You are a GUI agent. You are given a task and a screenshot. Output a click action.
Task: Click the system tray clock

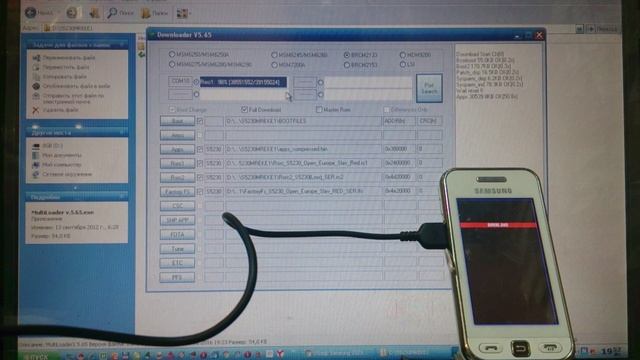(611, 351)
